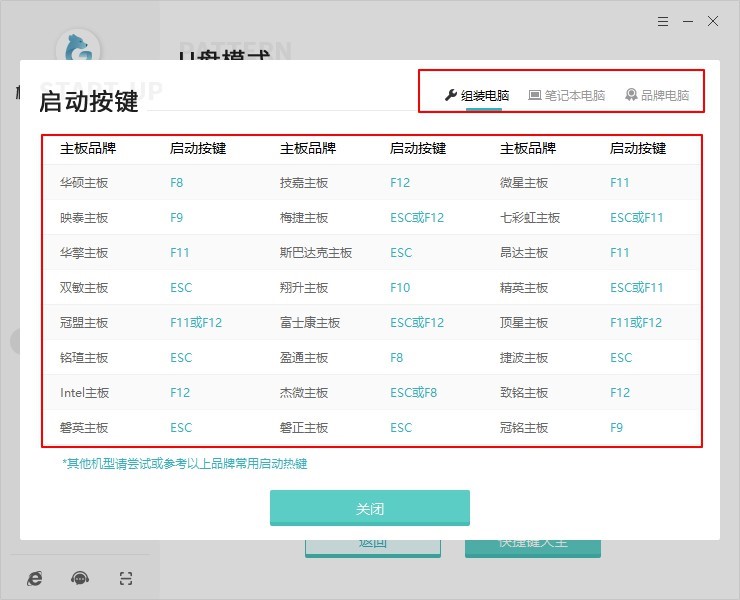Select the 微星主板 brand cell
Image resolution: width=740 pixels, height=600 pixels.
coord(524,183)
